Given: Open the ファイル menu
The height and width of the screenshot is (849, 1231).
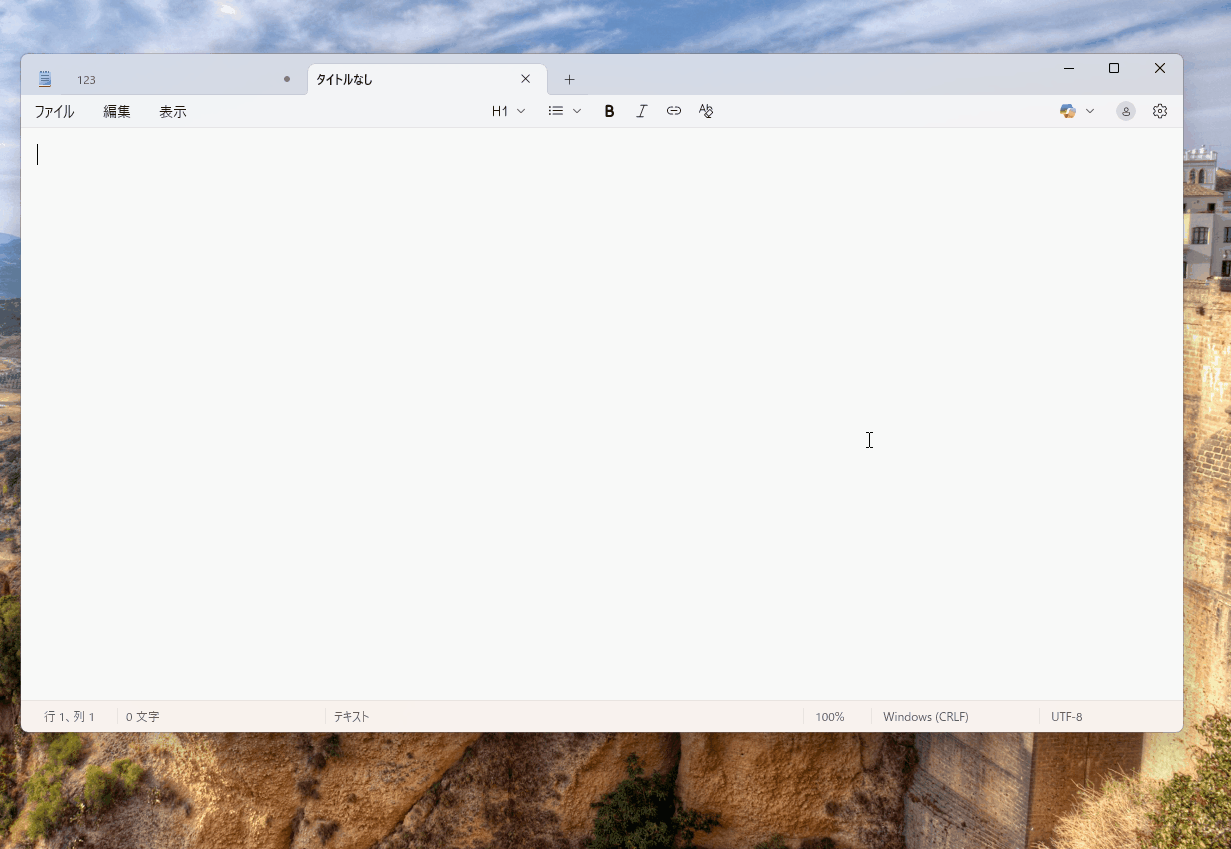Looking at the screenshot, I should click(54, 112).
